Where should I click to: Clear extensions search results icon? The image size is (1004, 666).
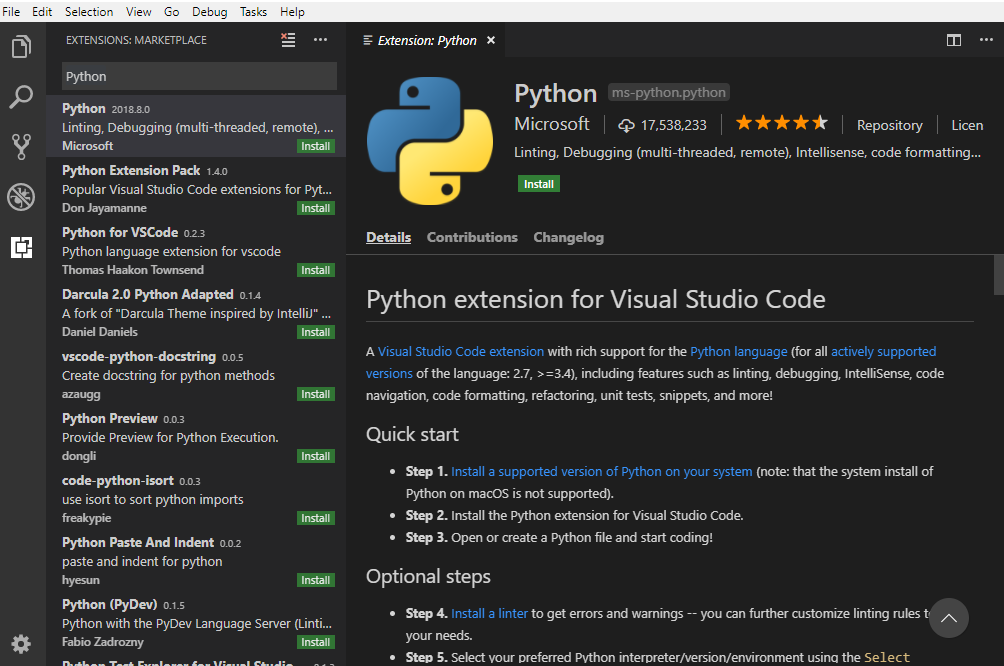288,40
